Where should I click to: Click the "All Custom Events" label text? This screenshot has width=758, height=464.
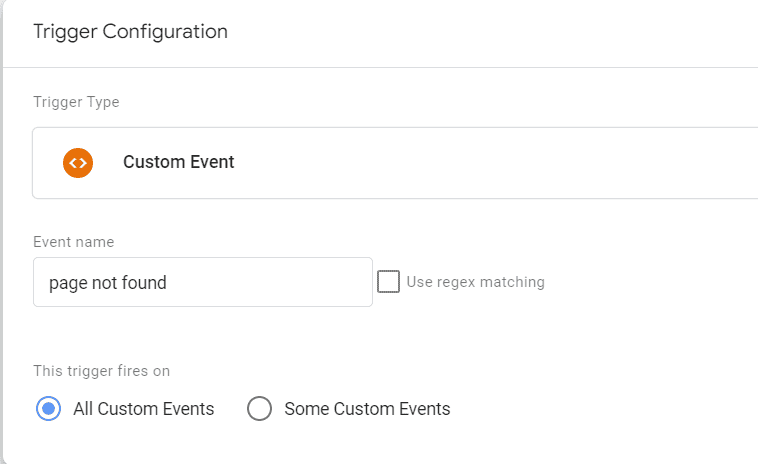click(x=143, y=409)
